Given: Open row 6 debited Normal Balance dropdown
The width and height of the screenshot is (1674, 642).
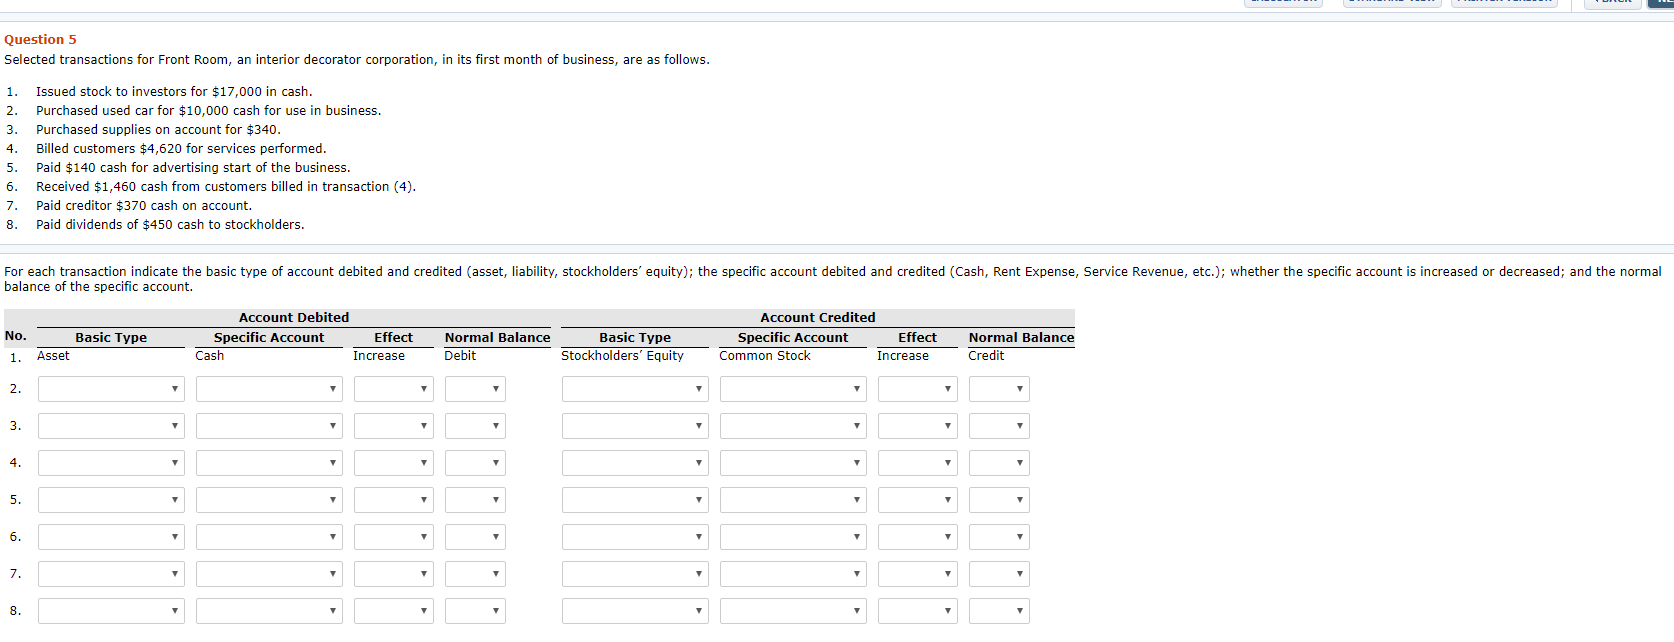Looking at the screenshot, I should (x=475, y=537).
